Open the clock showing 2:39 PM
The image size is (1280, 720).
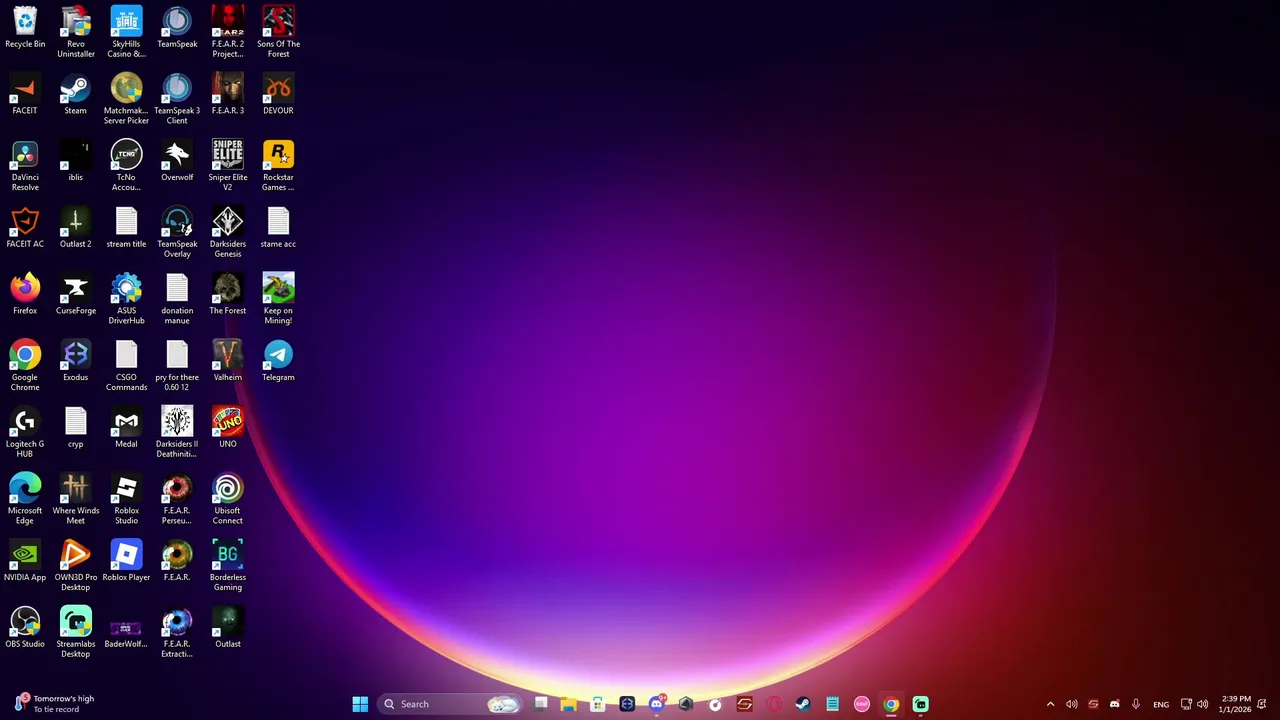click(1235, 704)
